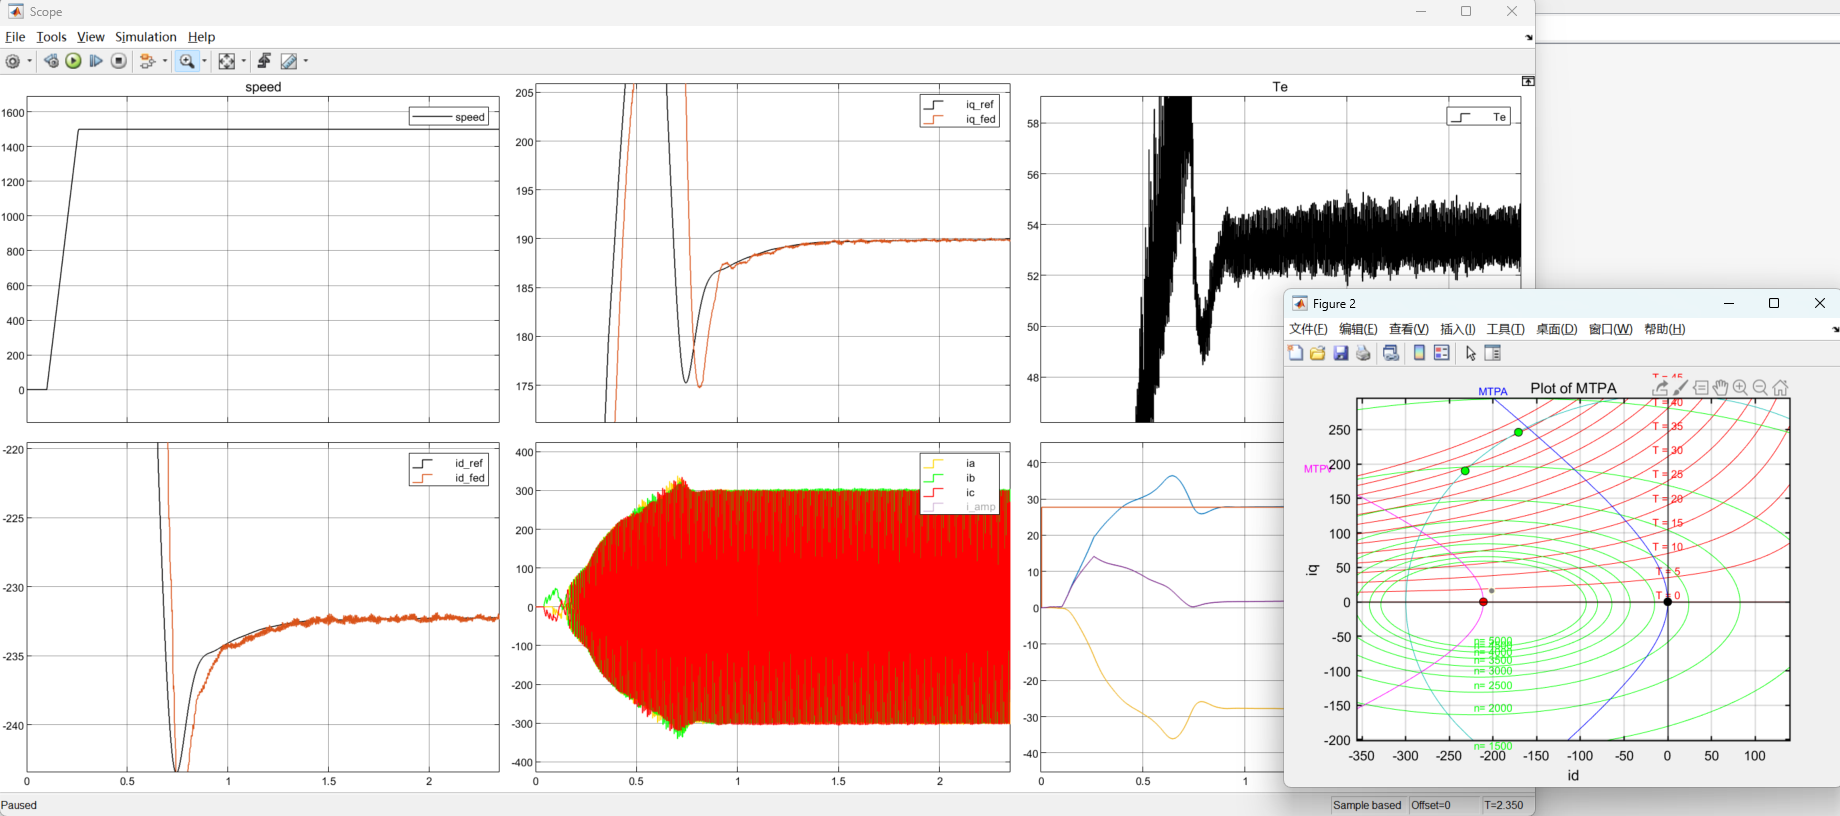The width and height of the screenshot is (1840, 816).
Task: Expand the Measurements dropdown arrow
Action: [x=306, y=61]
